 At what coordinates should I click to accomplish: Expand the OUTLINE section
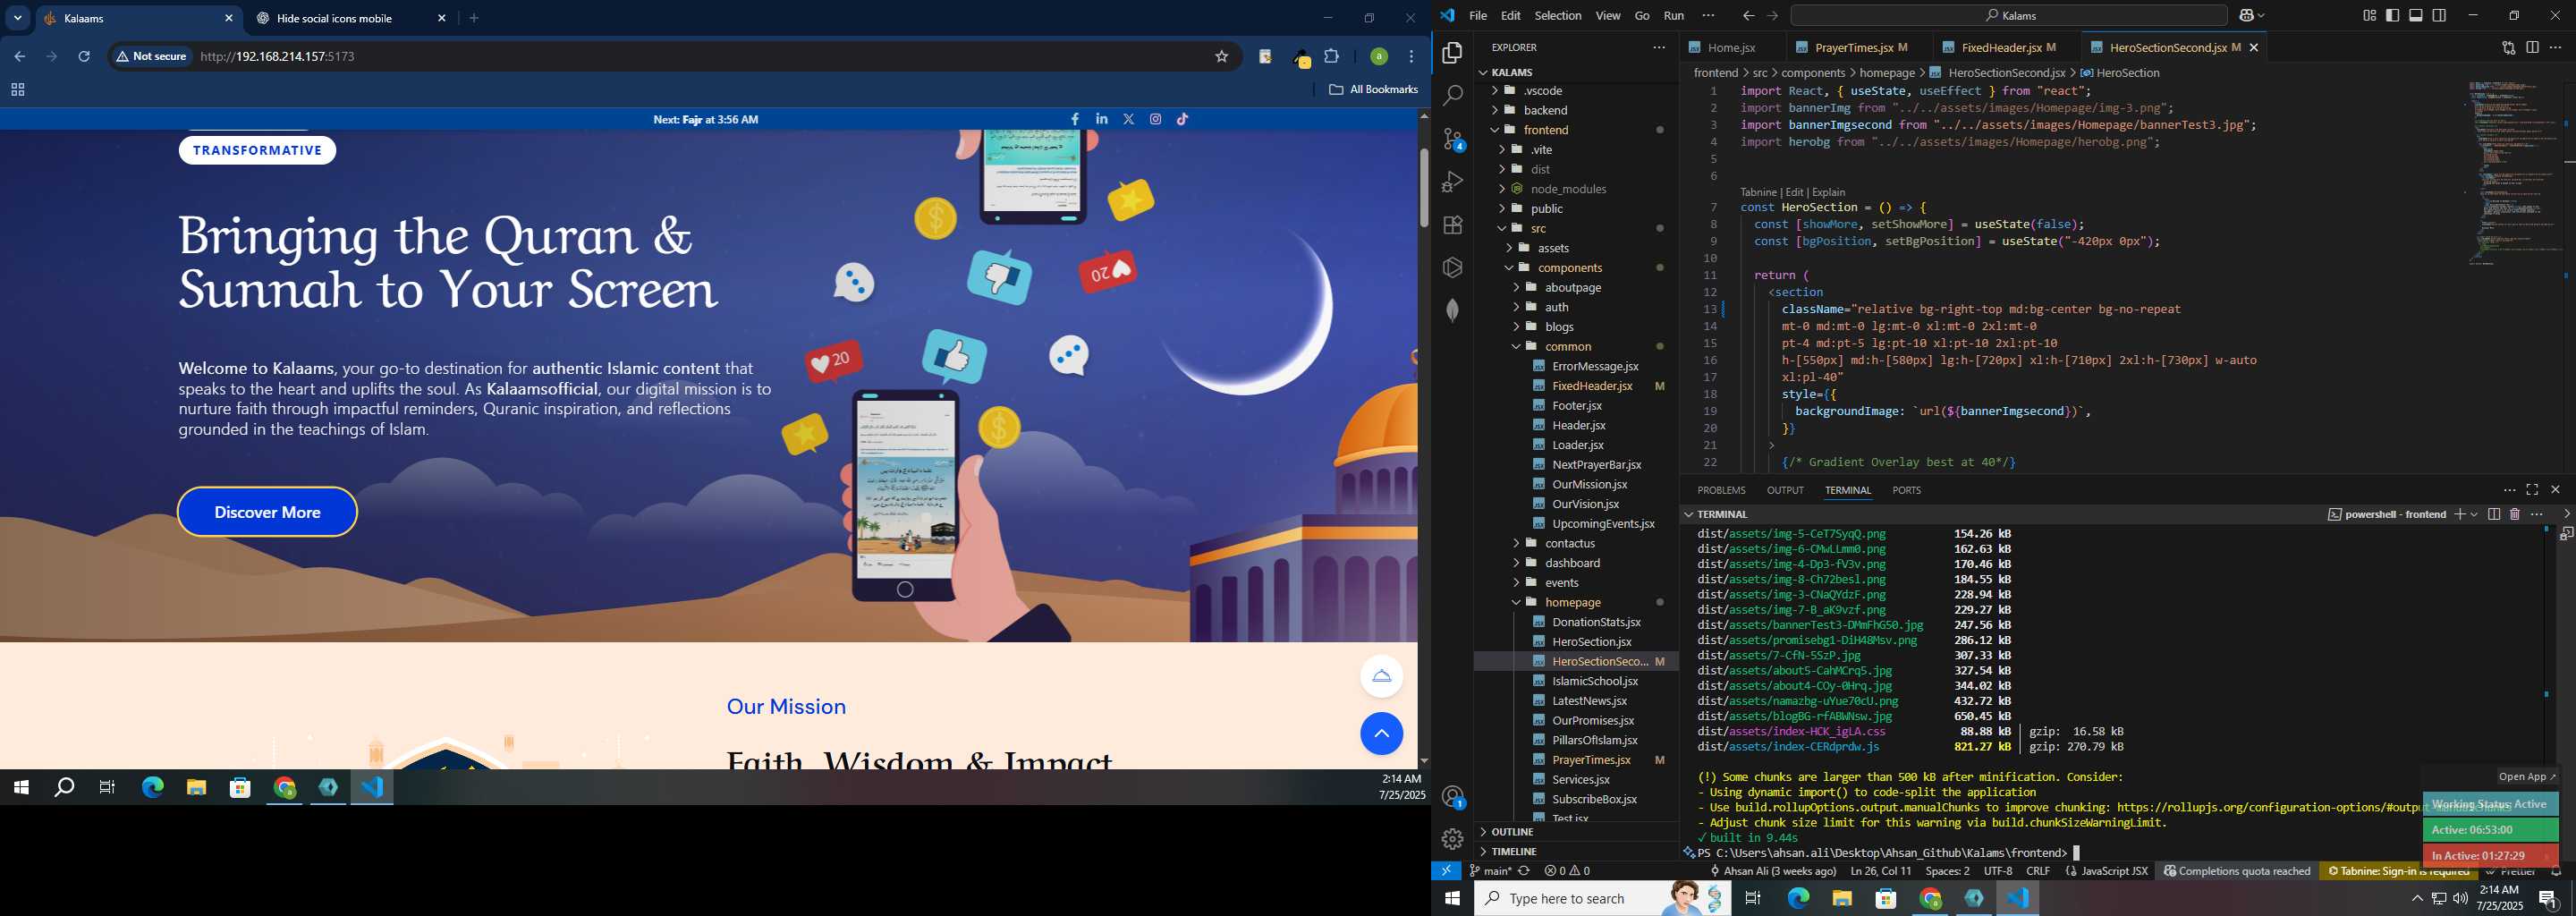point(1575,832)
